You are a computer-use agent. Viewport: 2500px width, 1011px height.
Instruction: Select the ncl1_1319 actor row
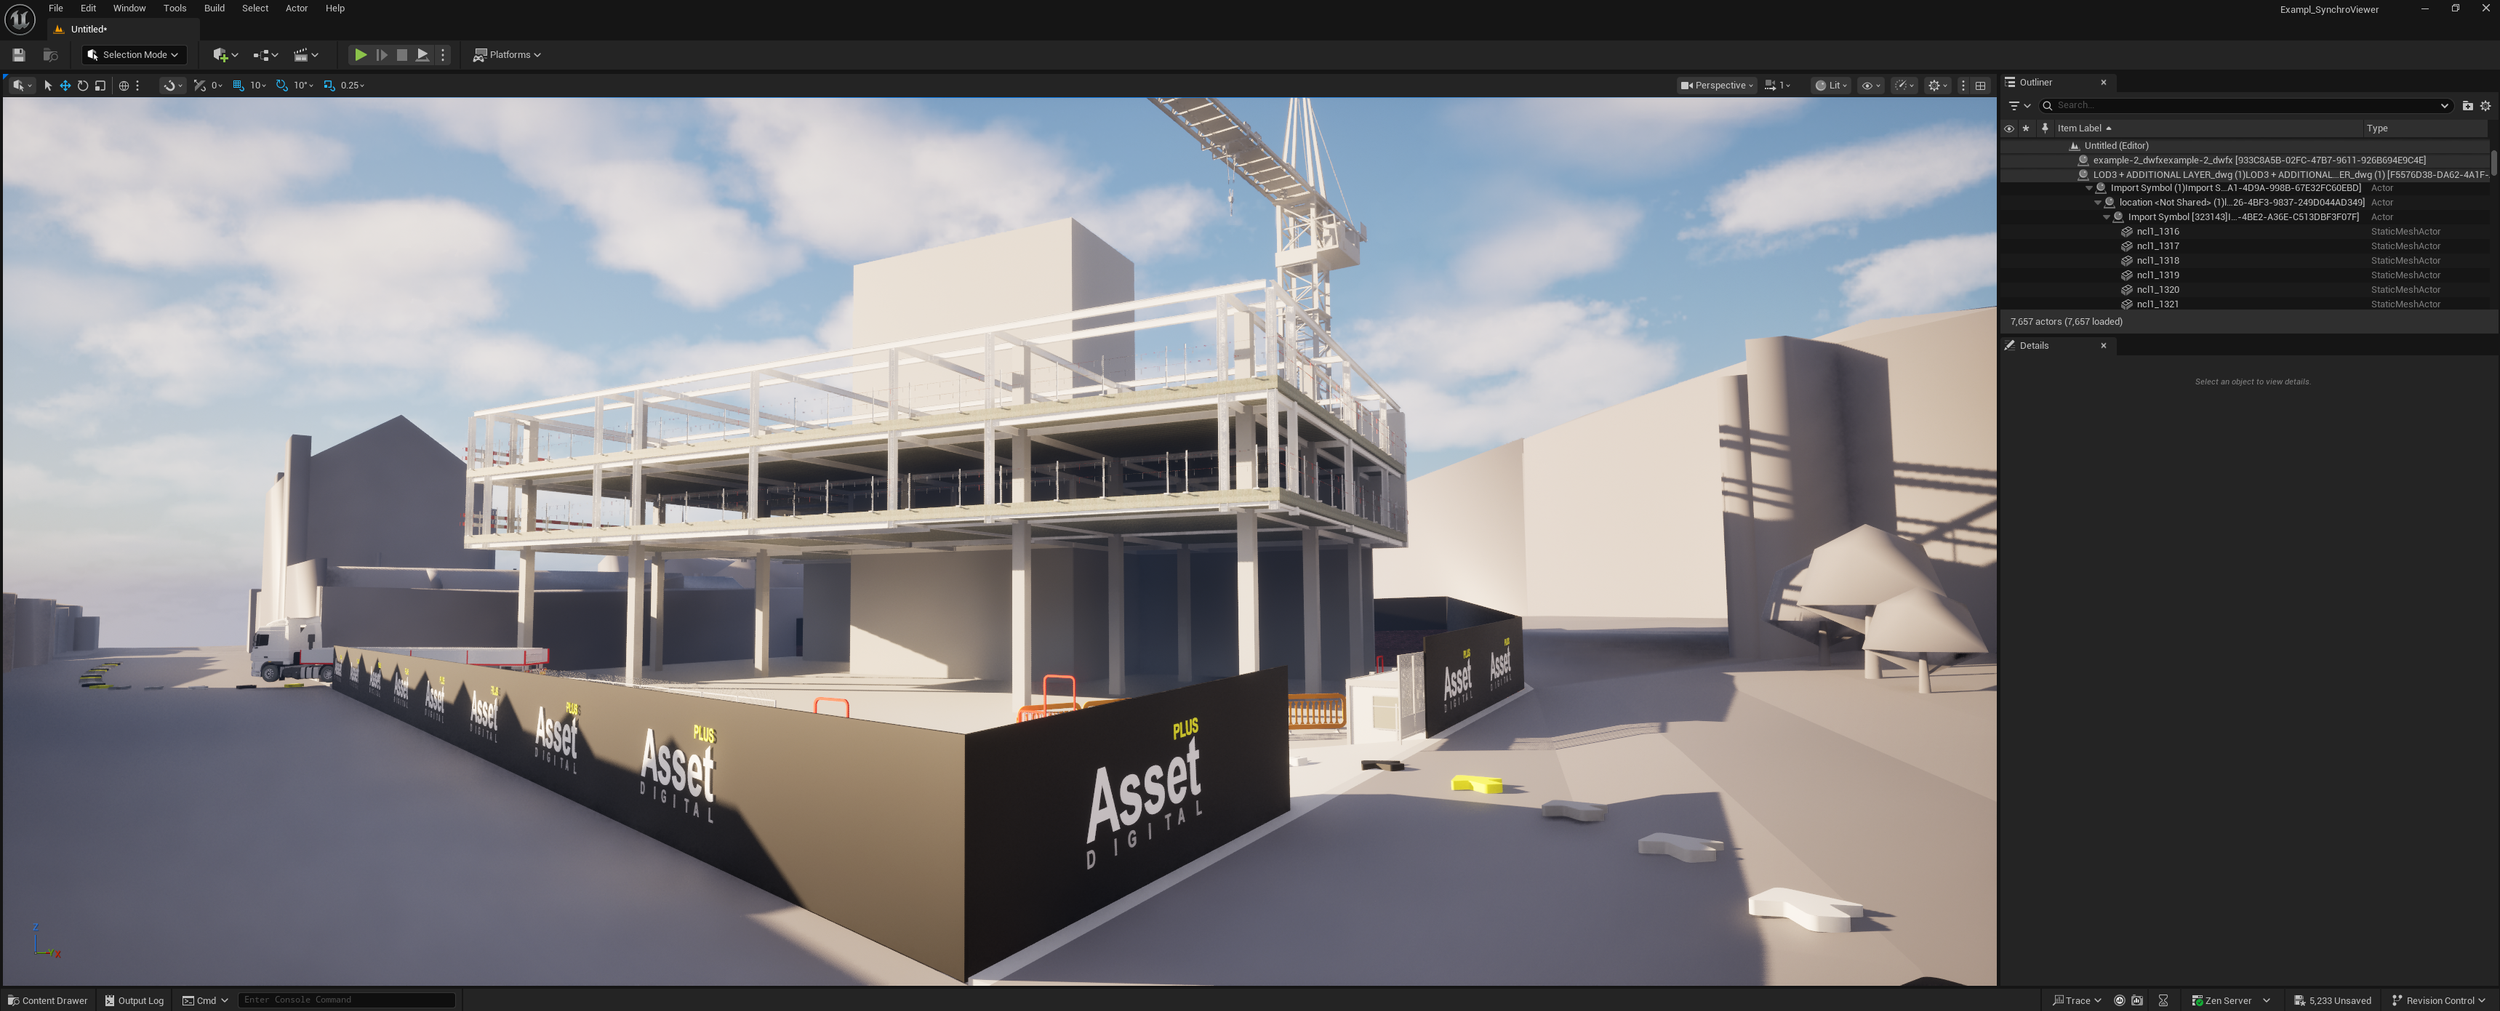(x=2245, y=275)
